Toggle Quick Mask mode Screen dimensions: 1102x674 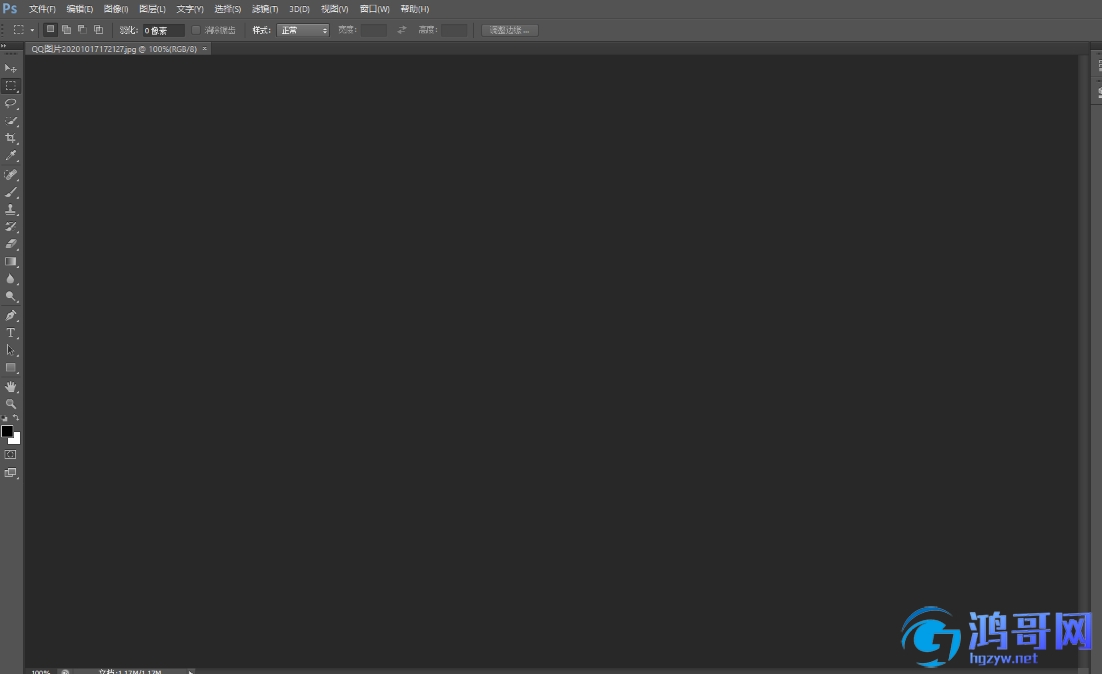coord(11,455)
